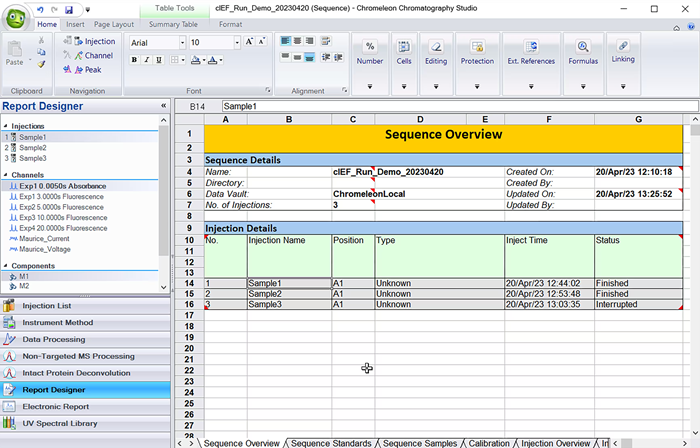Click the Editing eraser icon
This screenshot has width=700, height=448.
[436, 47]
